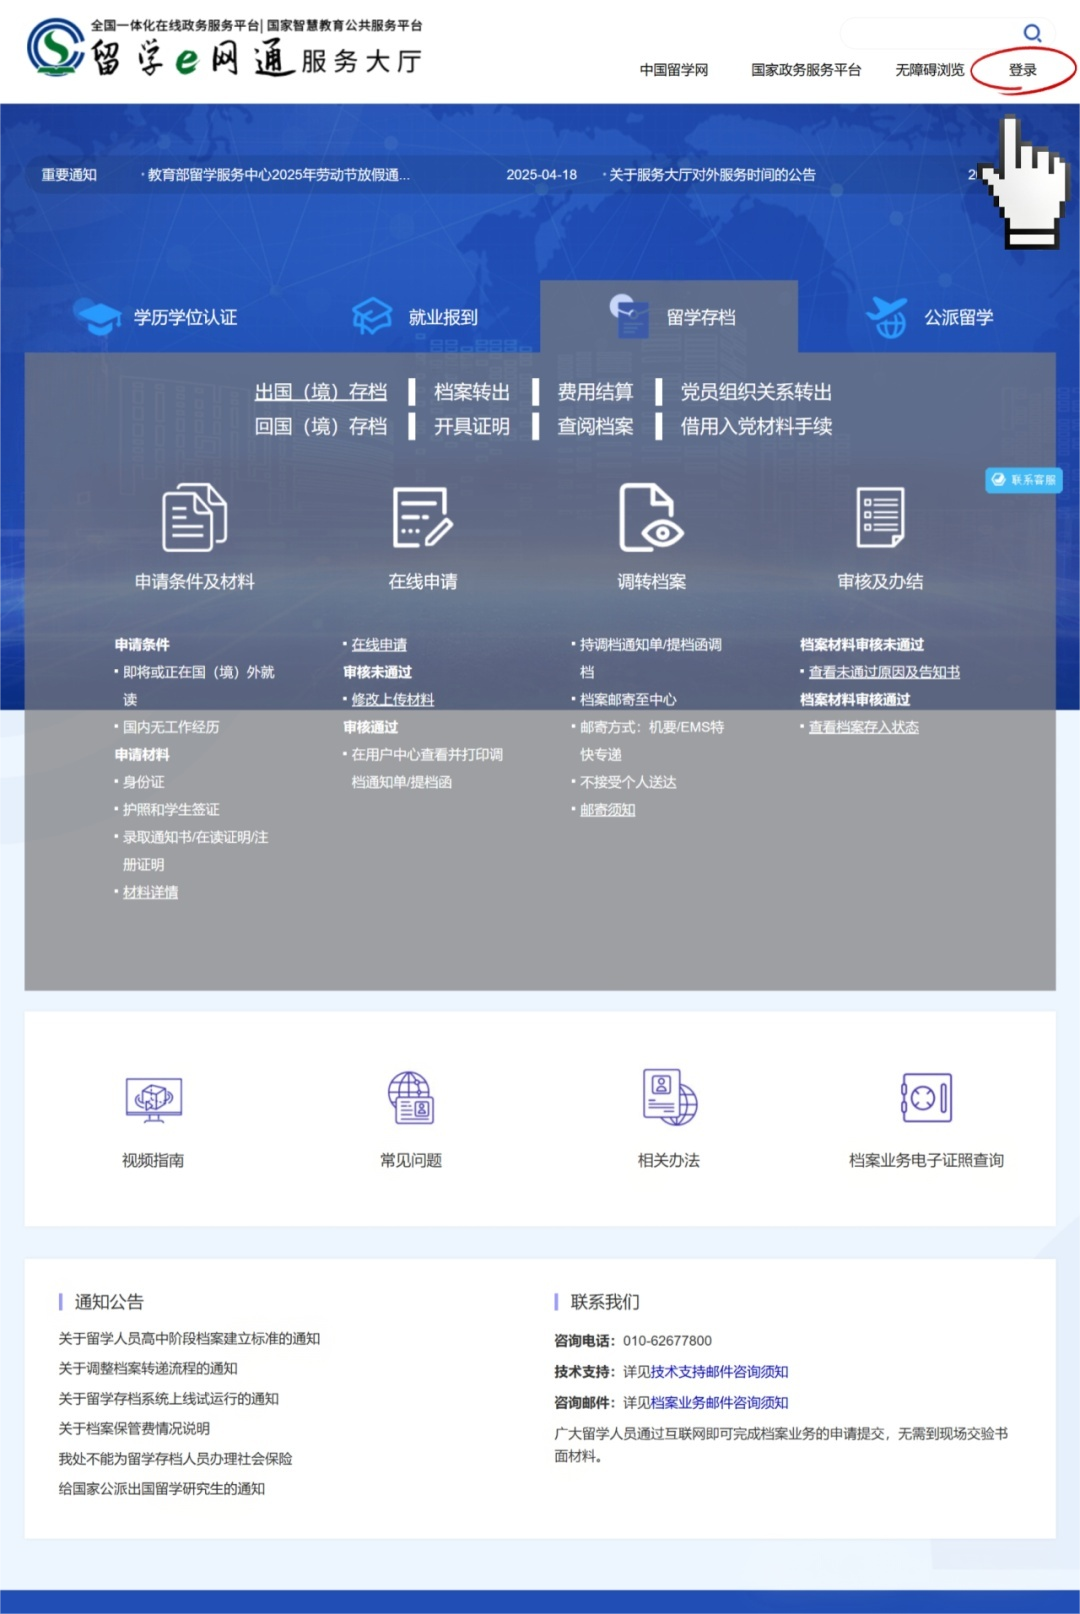Click the 相关办法 document globe icon
Screen dimensions: 1080x1614
coord(669,1097)
